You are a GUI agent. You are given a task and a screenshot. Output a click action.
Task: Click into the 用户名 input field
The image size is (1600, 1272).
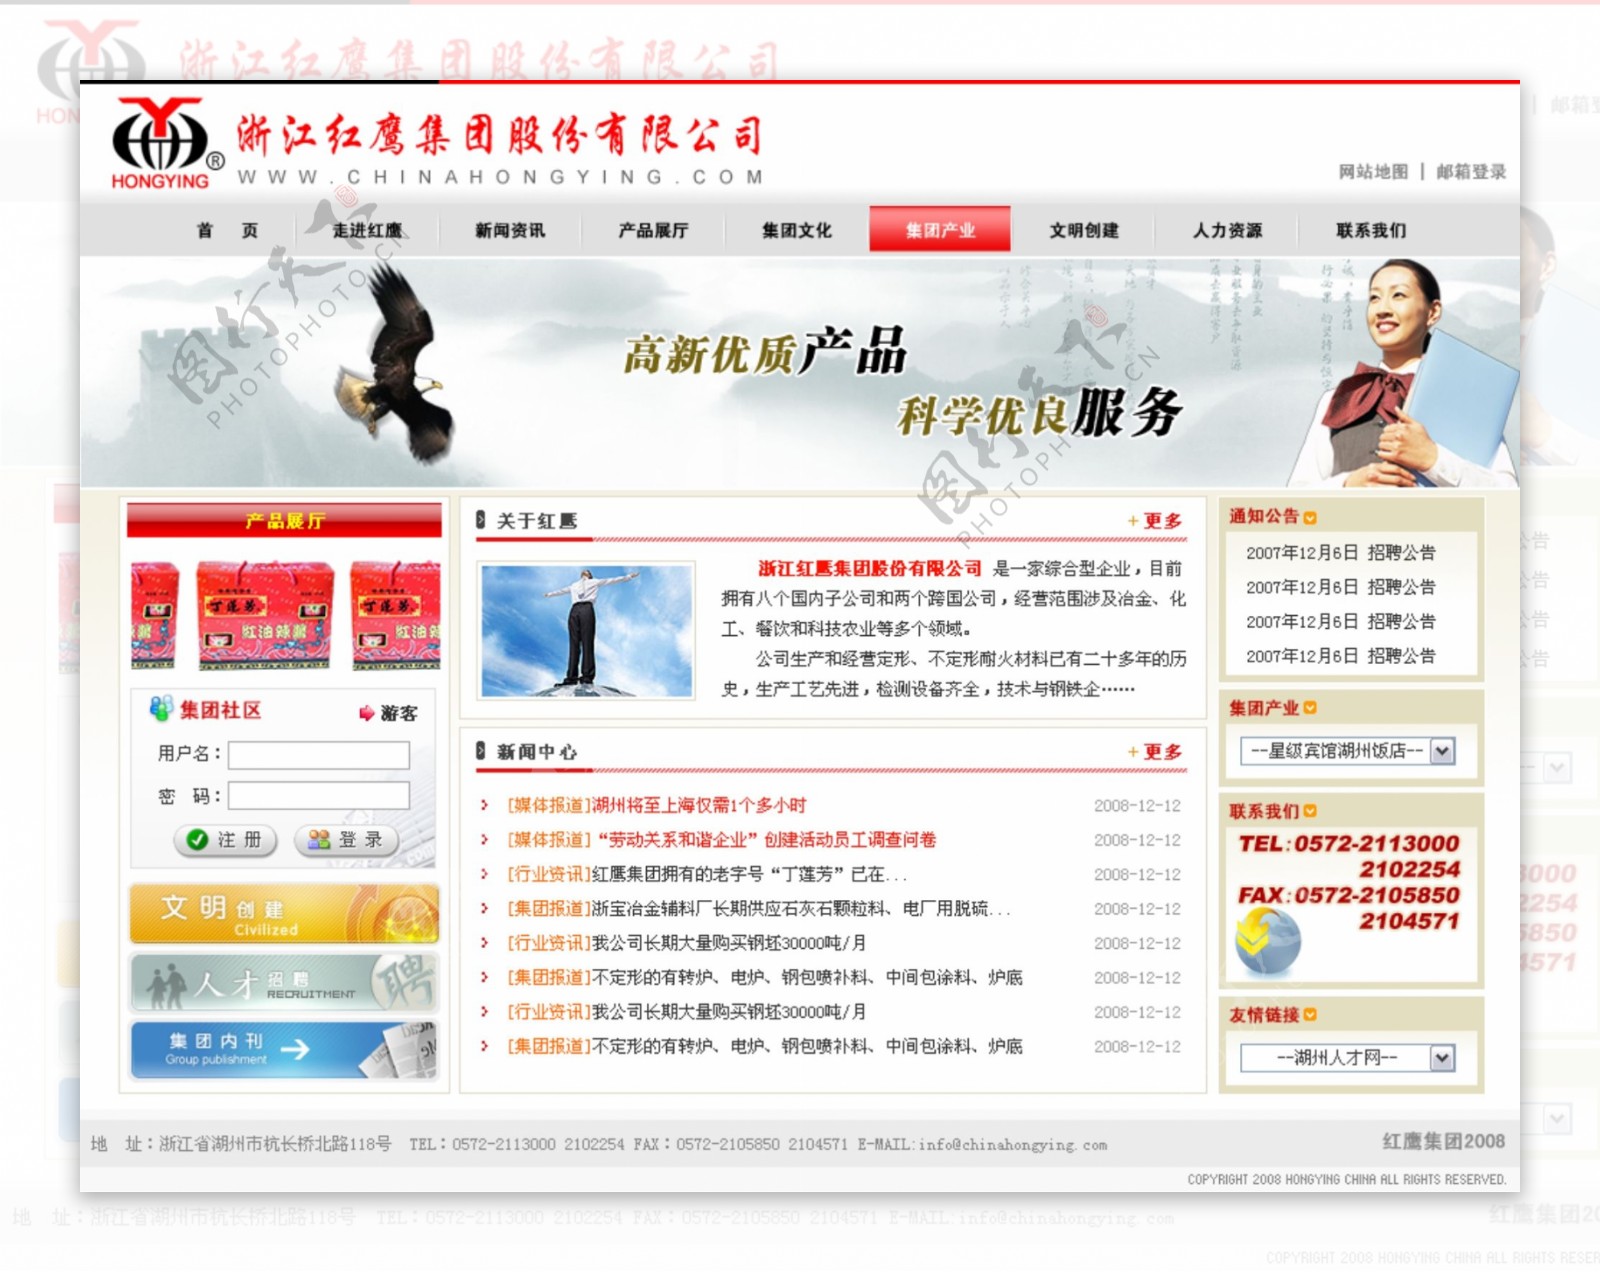tap(319, 755)
